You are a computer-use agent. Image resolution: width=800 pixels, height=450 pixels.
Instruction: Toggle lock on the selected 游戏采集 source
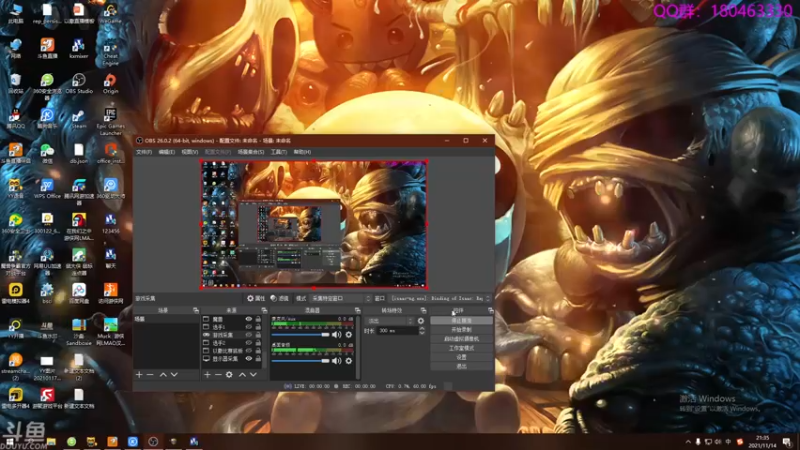tap(258, 335)
